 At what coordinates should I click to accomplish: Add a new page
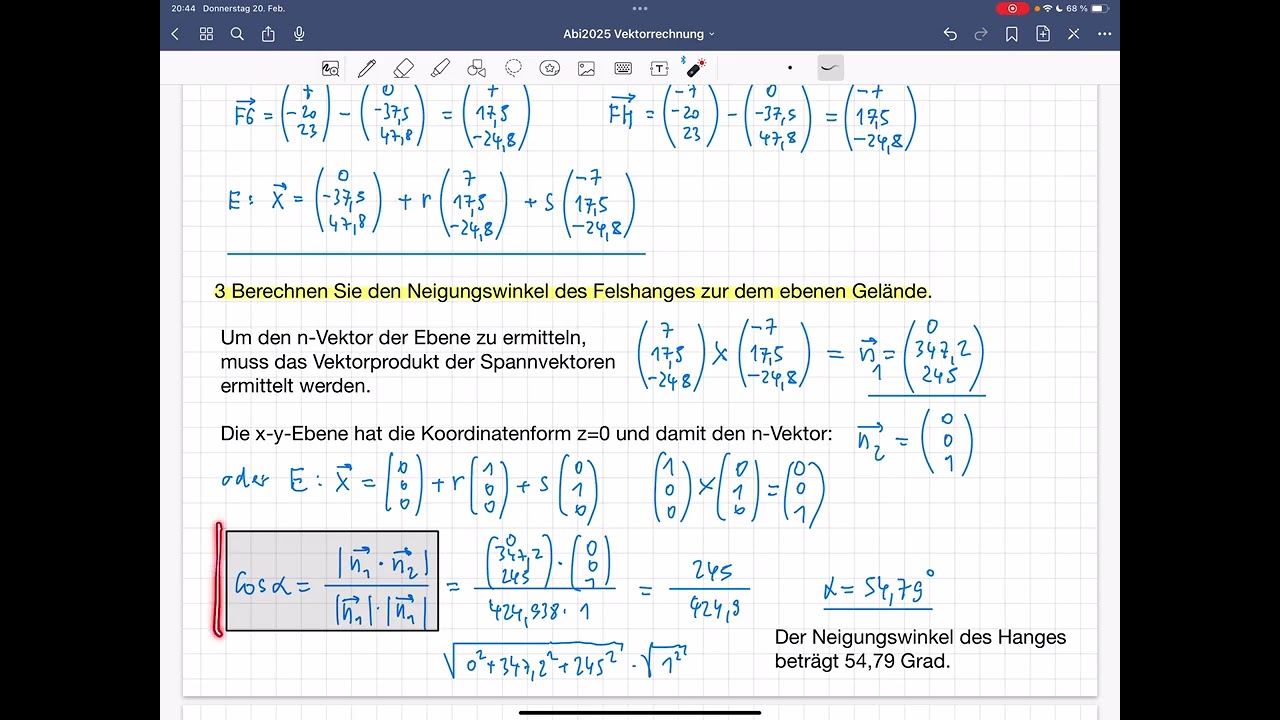(x=1043, y=34)
